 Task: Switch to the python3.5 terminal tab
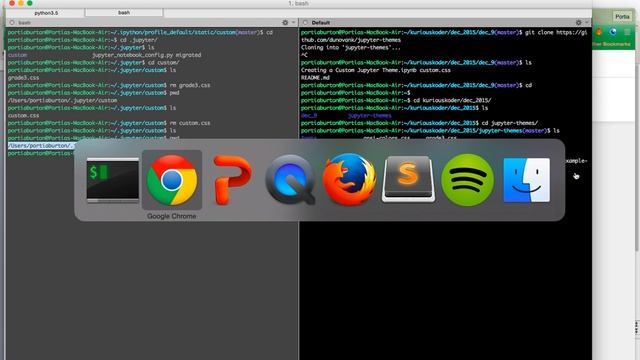pos(46,13)
